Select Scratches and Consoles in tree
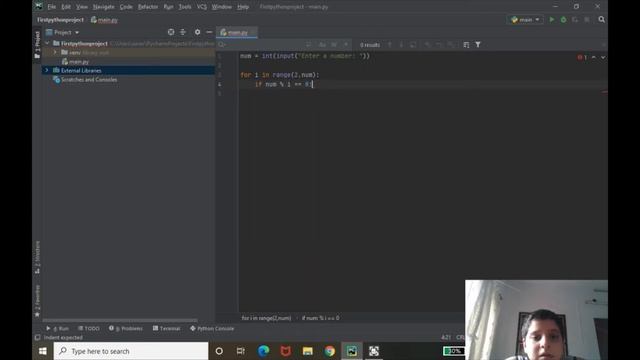This screenshot has height=360, width=640. [x=85, y=80]
